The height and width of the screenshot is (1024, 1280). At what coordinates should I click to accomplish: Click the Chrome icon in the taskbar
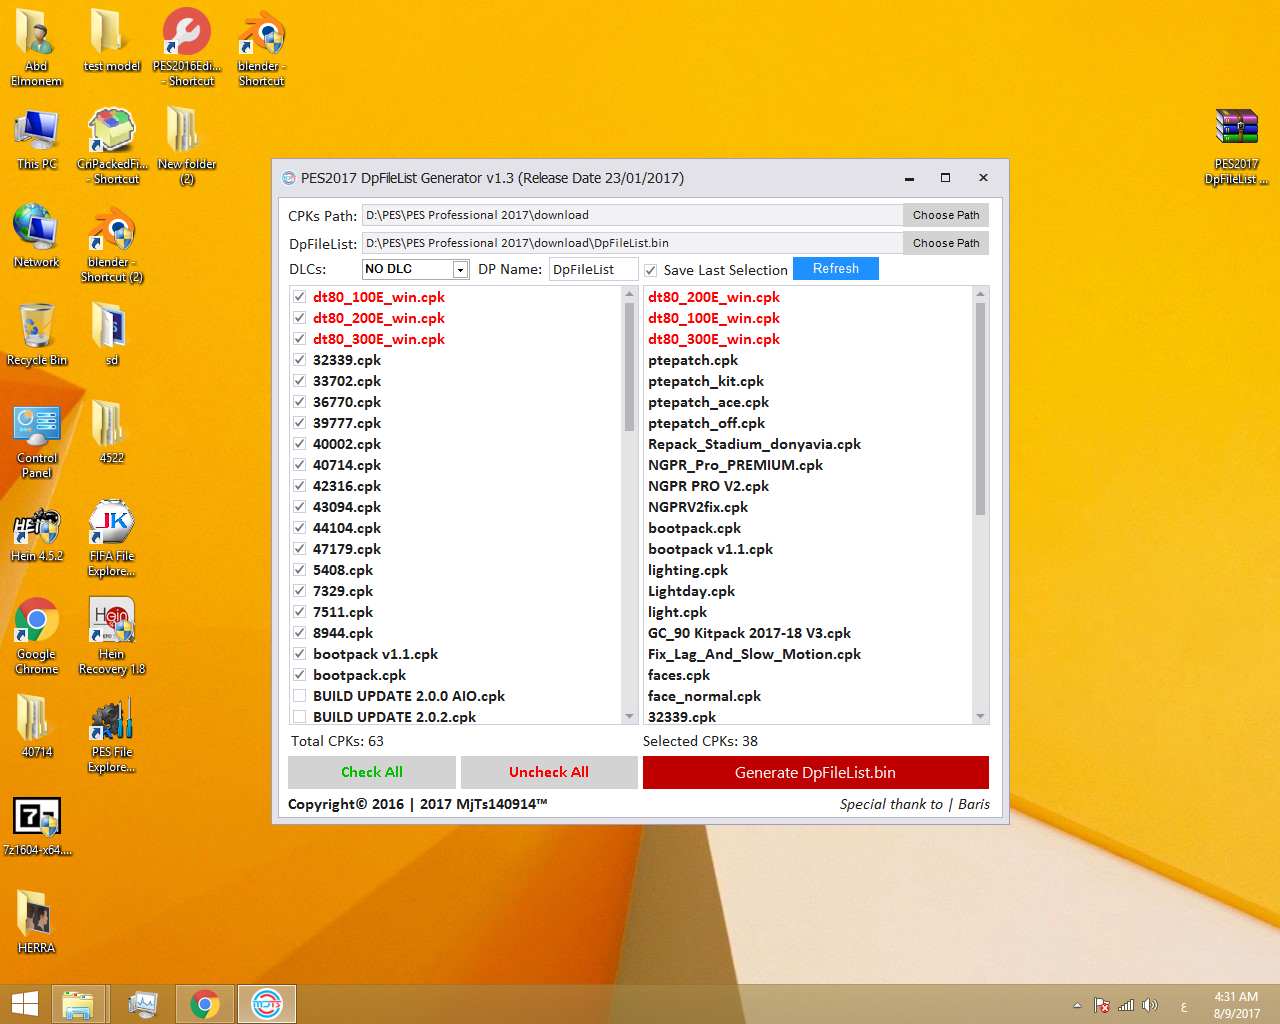pyautogui.click(x=205, y=1004)
